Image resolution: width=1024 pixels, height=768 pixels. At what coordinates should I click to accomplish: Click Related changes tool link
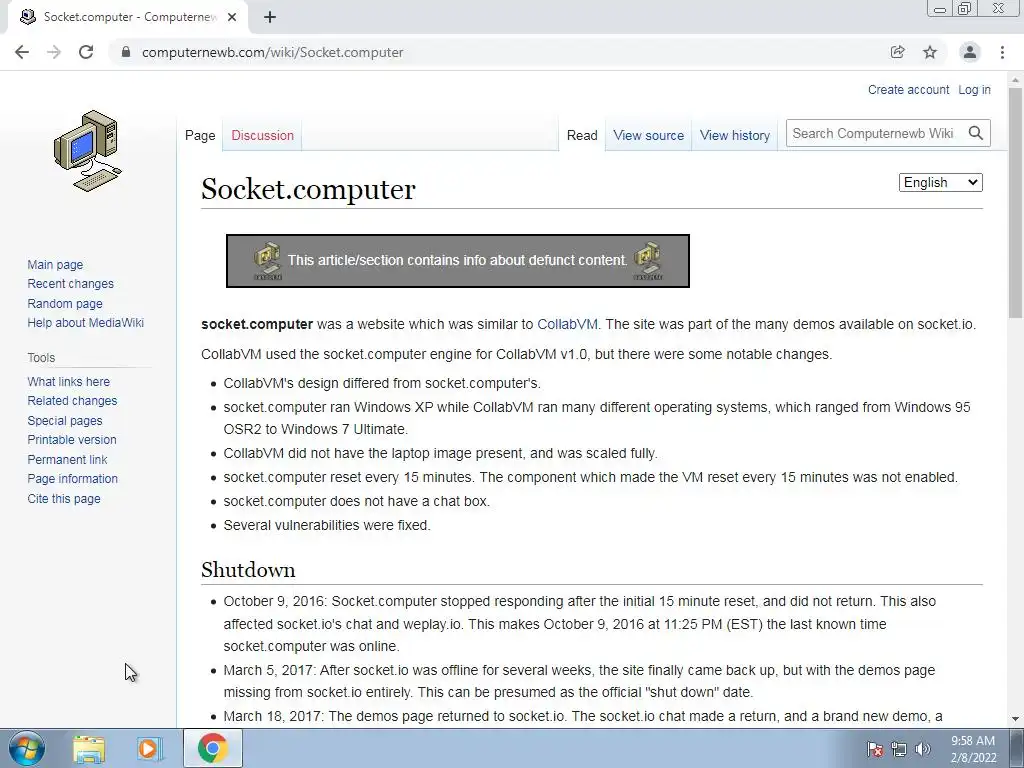[72, 400]
